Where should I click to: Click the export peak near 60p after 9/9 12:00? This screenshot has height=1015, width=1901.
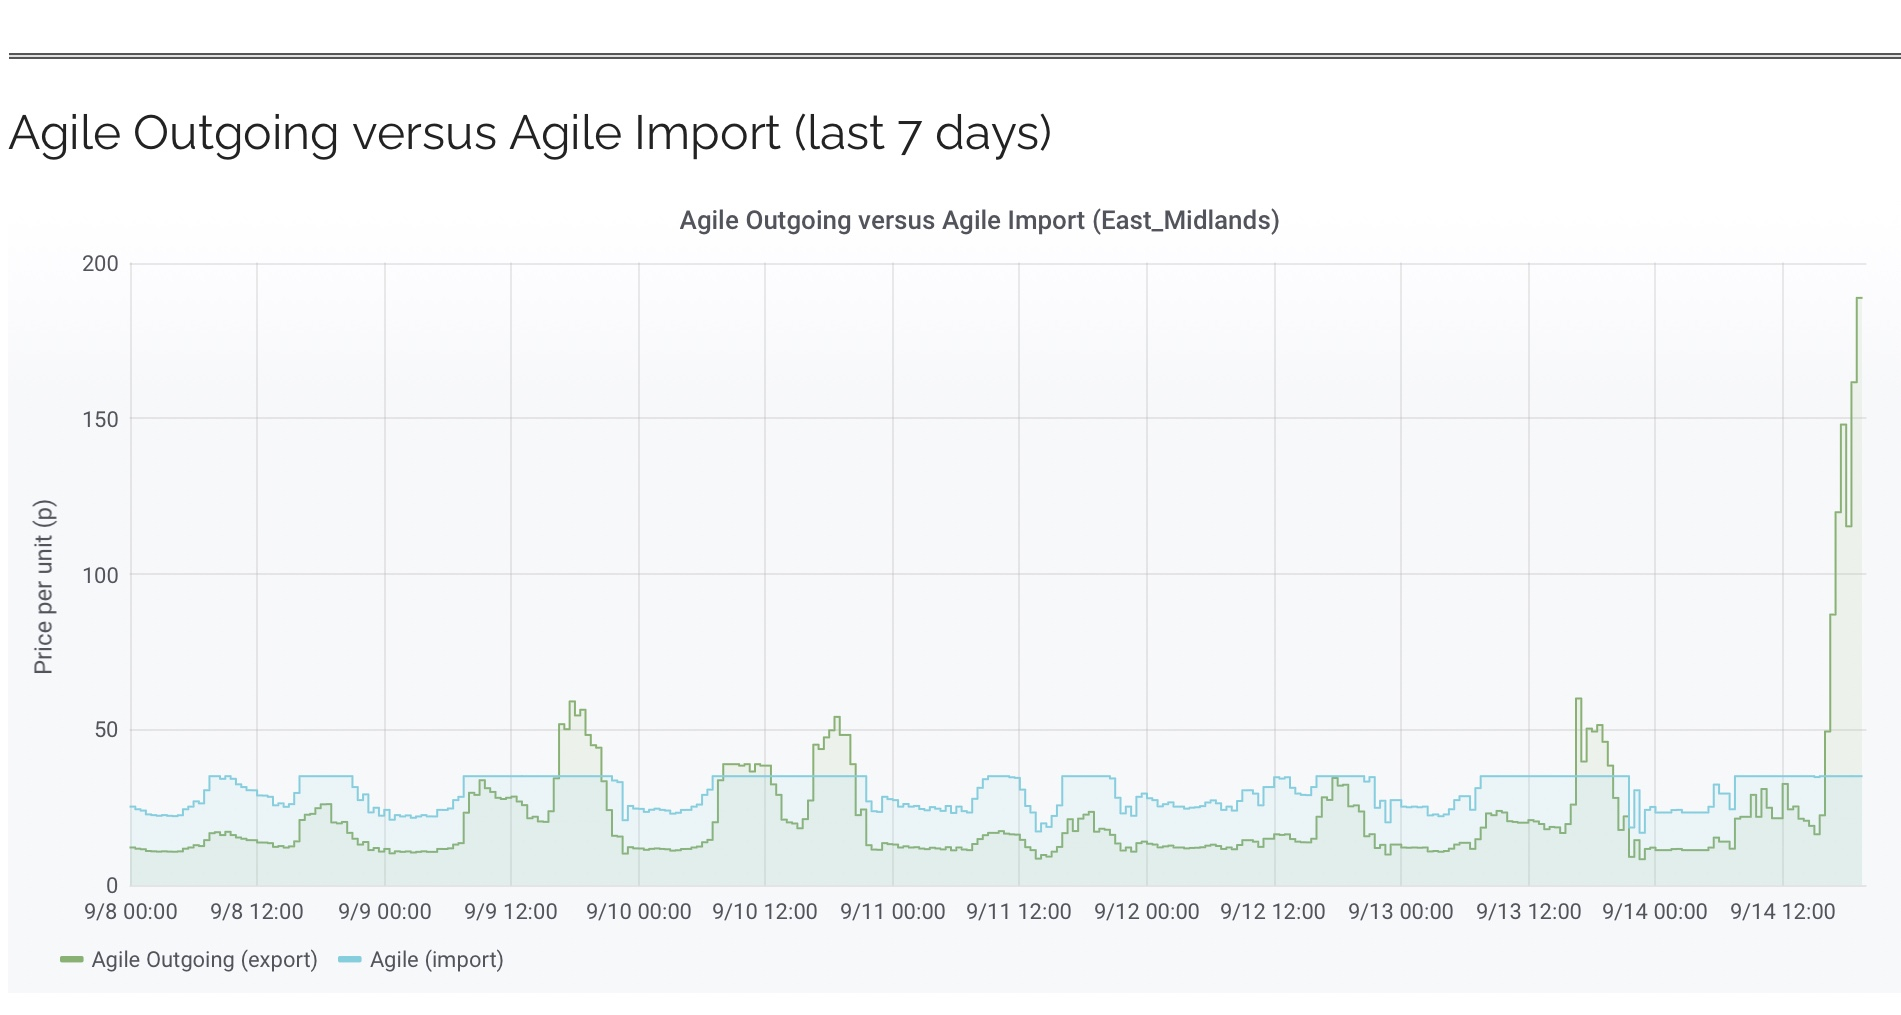click(x=572, y=702)
